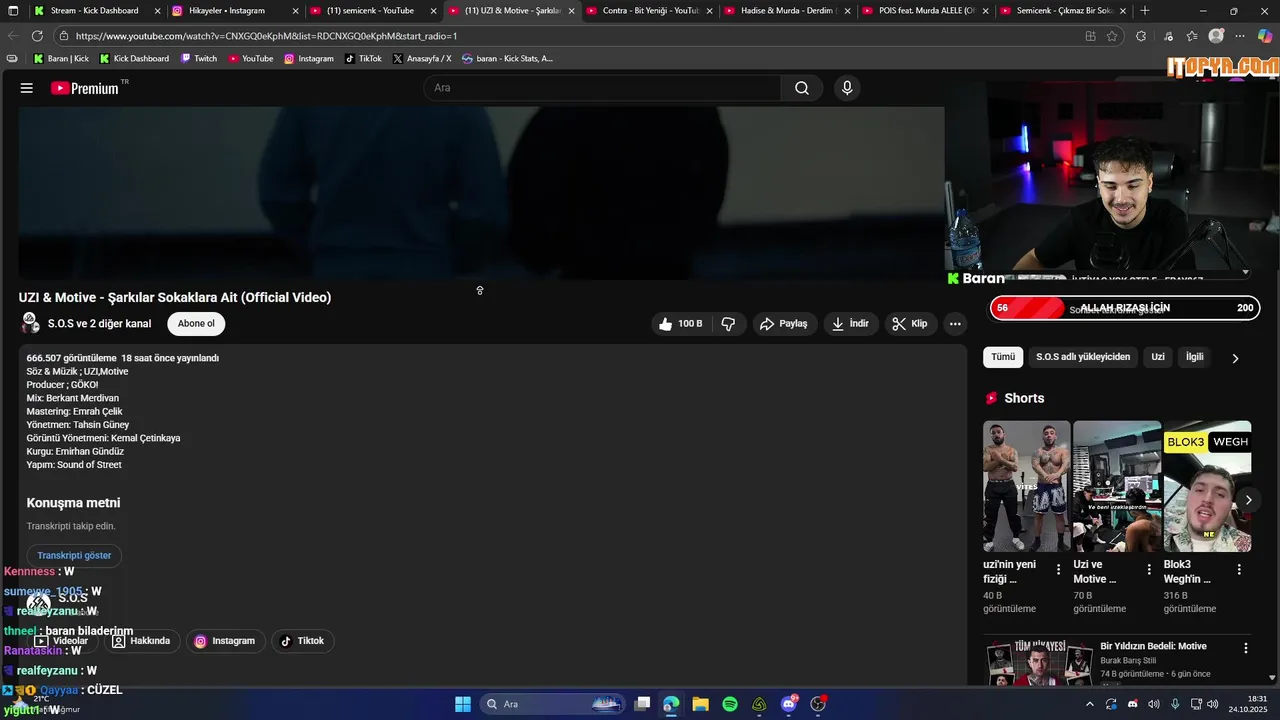Add this page to favorites star icon

(1112, 36)
